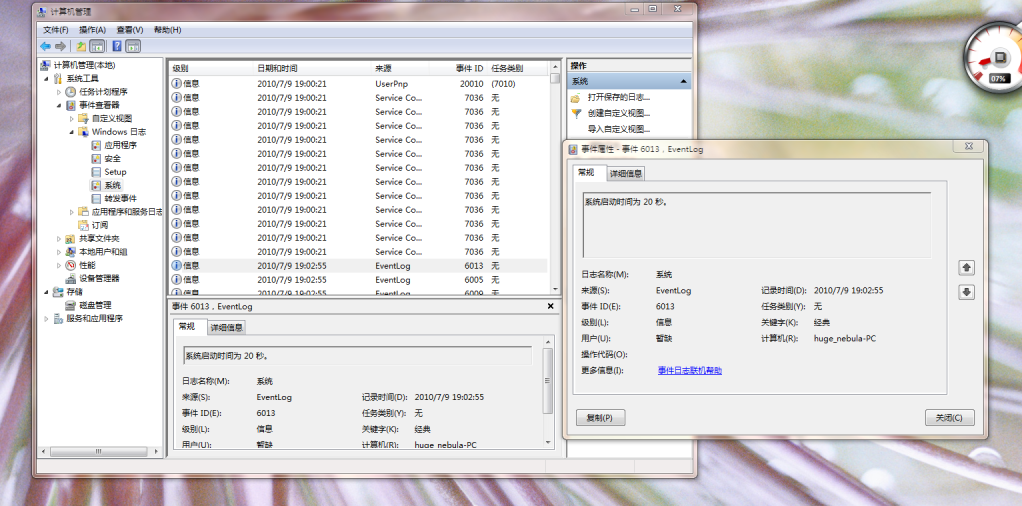Image resolution: width=1022 pixels, height=506 pixels.
Task: Click the 复制(P) button
Action: (601, 417)
